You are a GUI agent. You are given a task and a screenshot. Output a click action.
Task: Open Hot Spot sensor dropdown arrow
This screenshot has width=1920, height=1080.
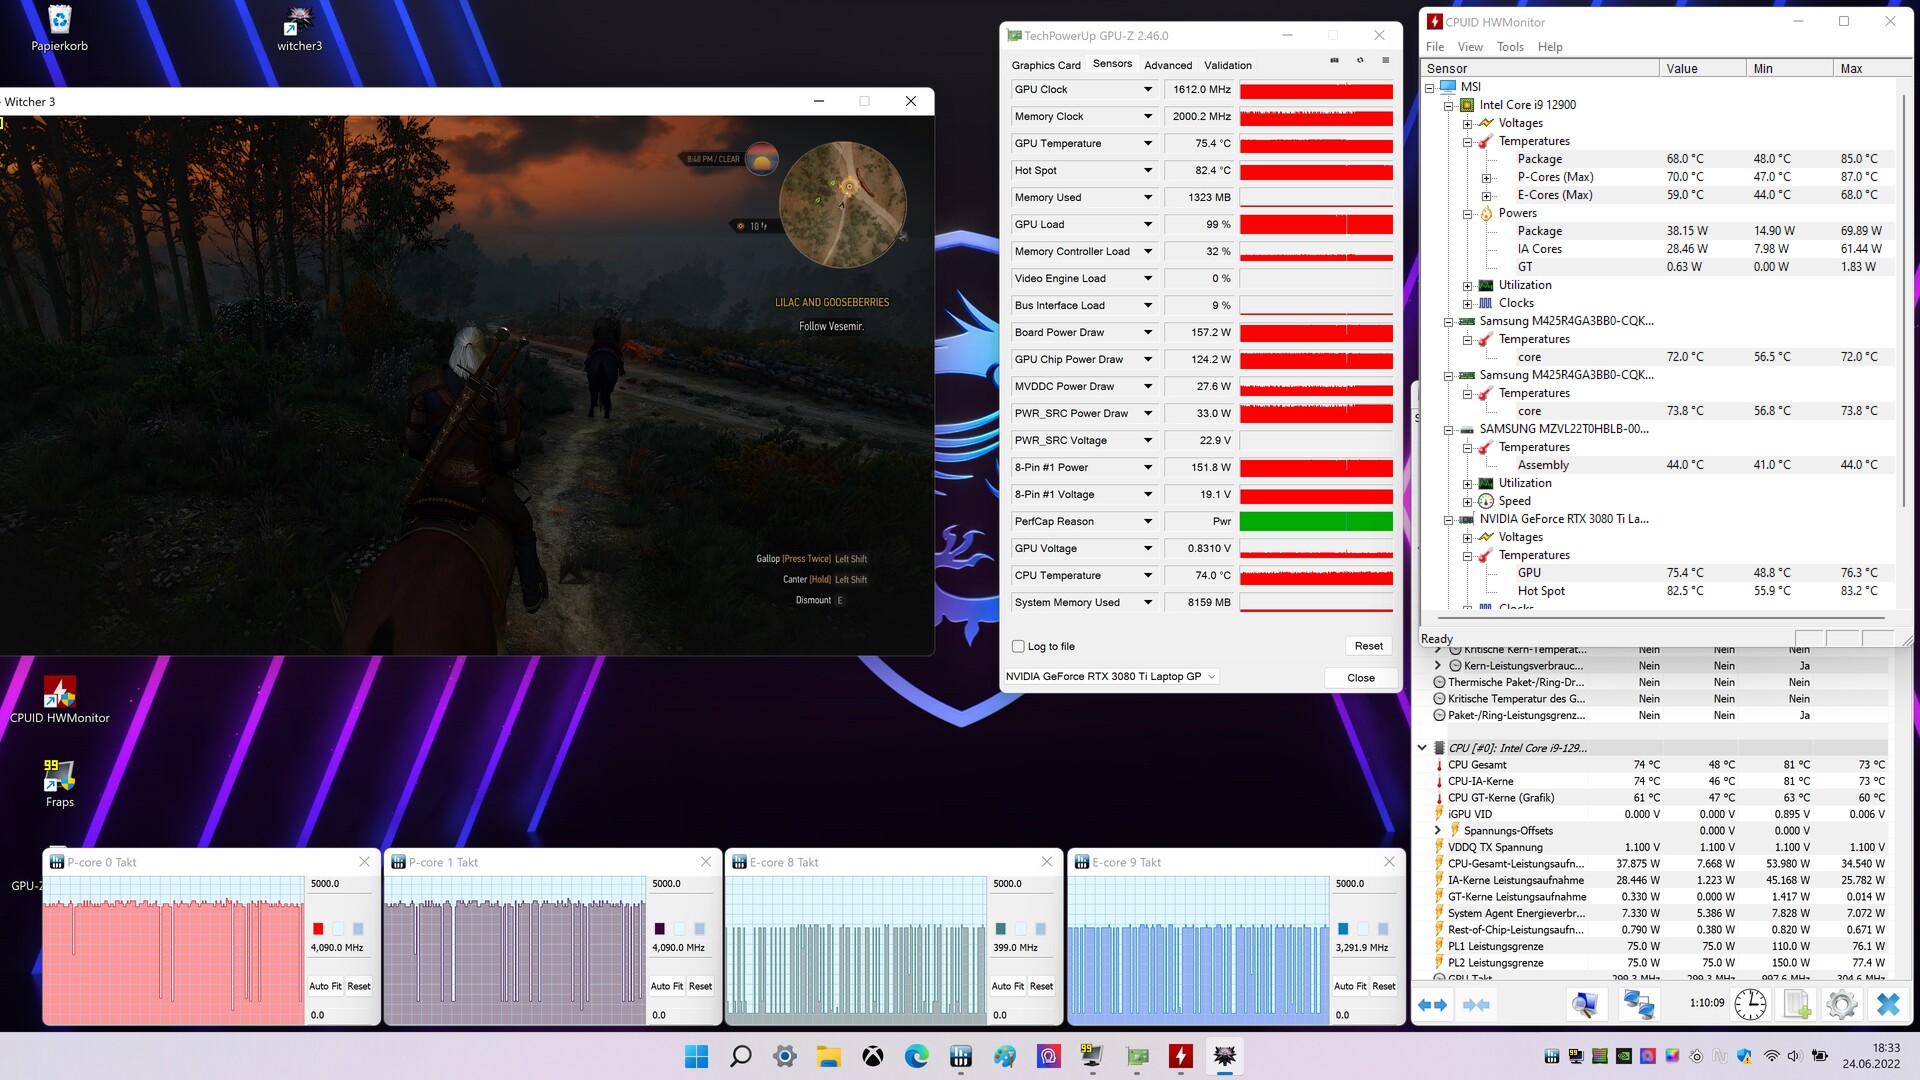point(1148,170)
